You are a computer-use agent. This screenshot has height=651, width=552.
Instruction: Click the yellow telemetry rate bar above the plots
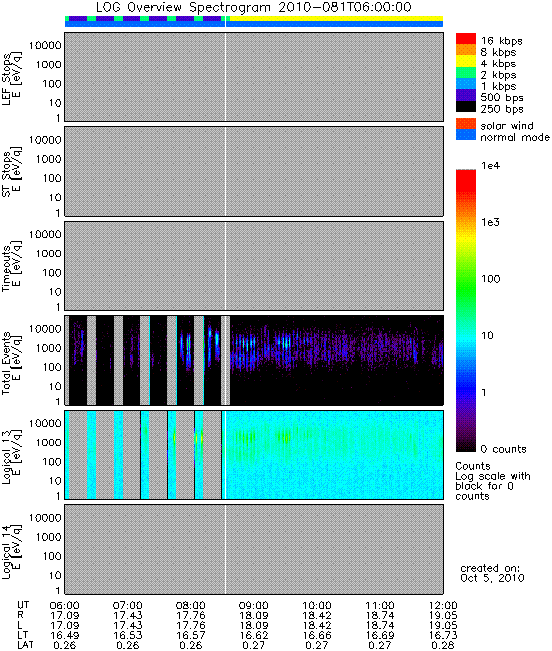335,18
